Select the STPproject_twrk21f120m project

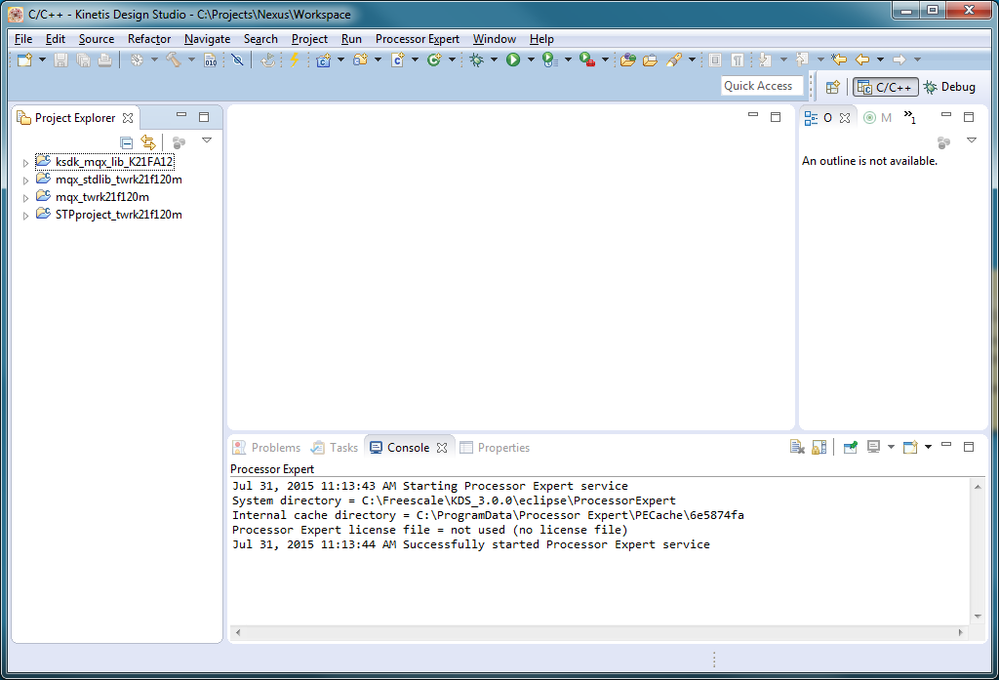(119, 215)
